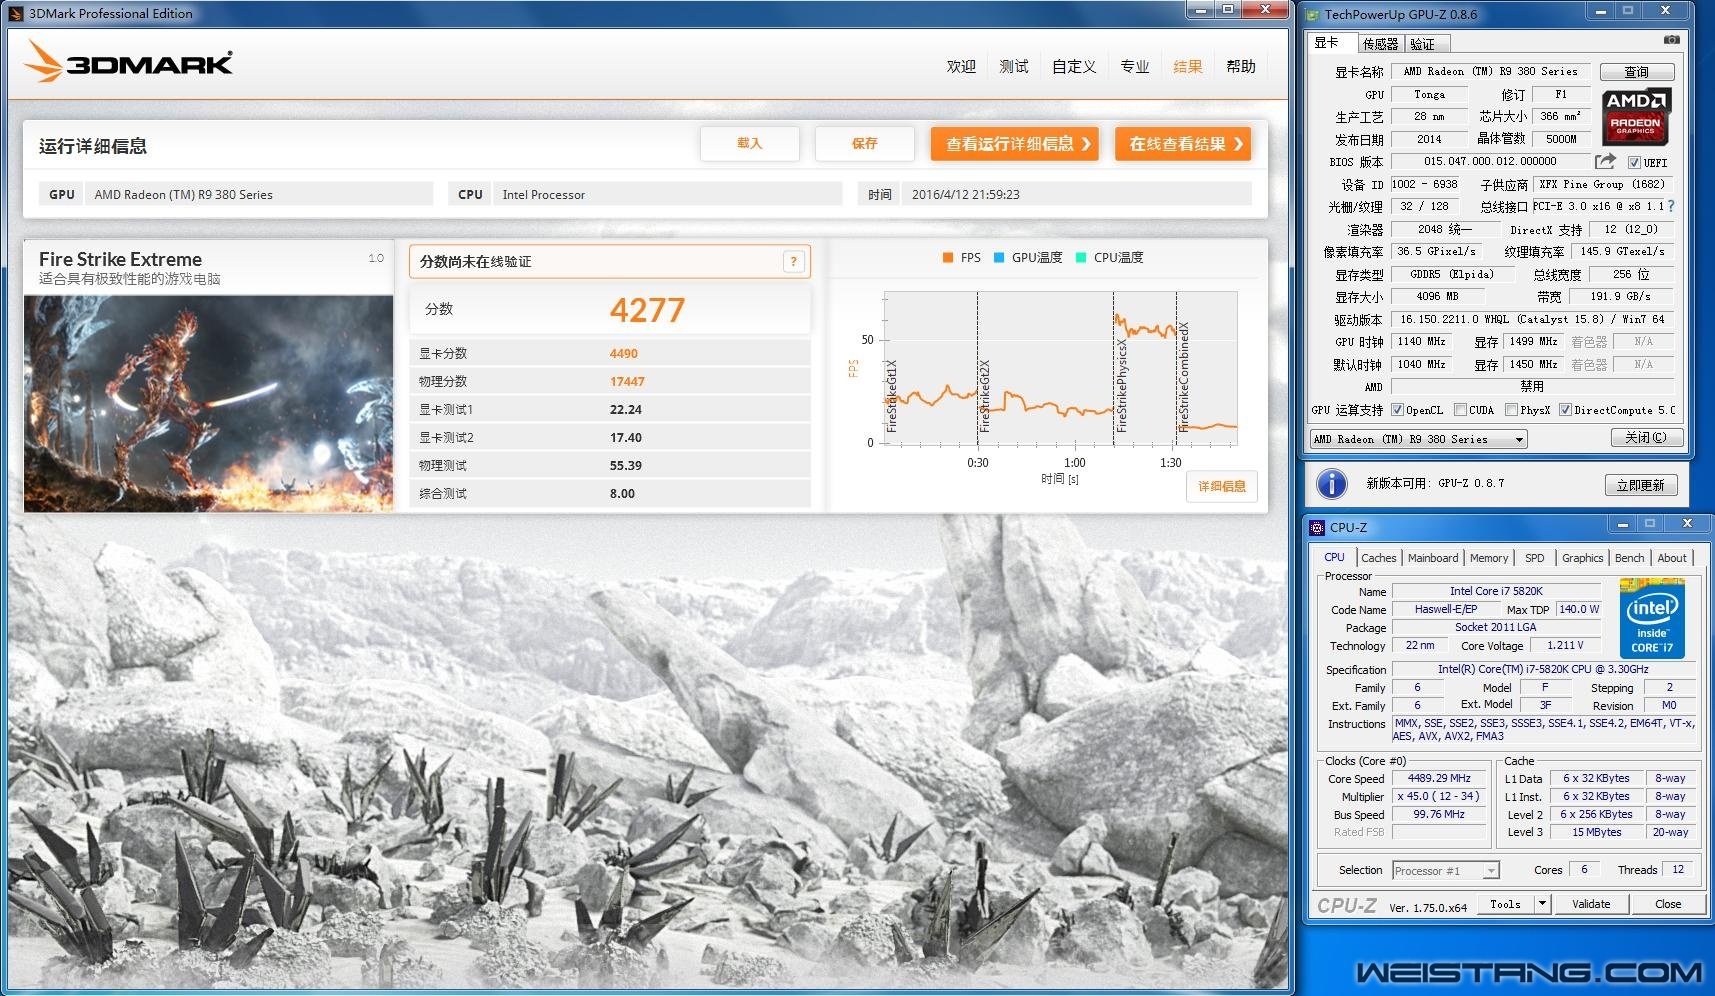
Task: Toggle the UEFI checkbox in GPU-Z
Action: click(1634, 162)
